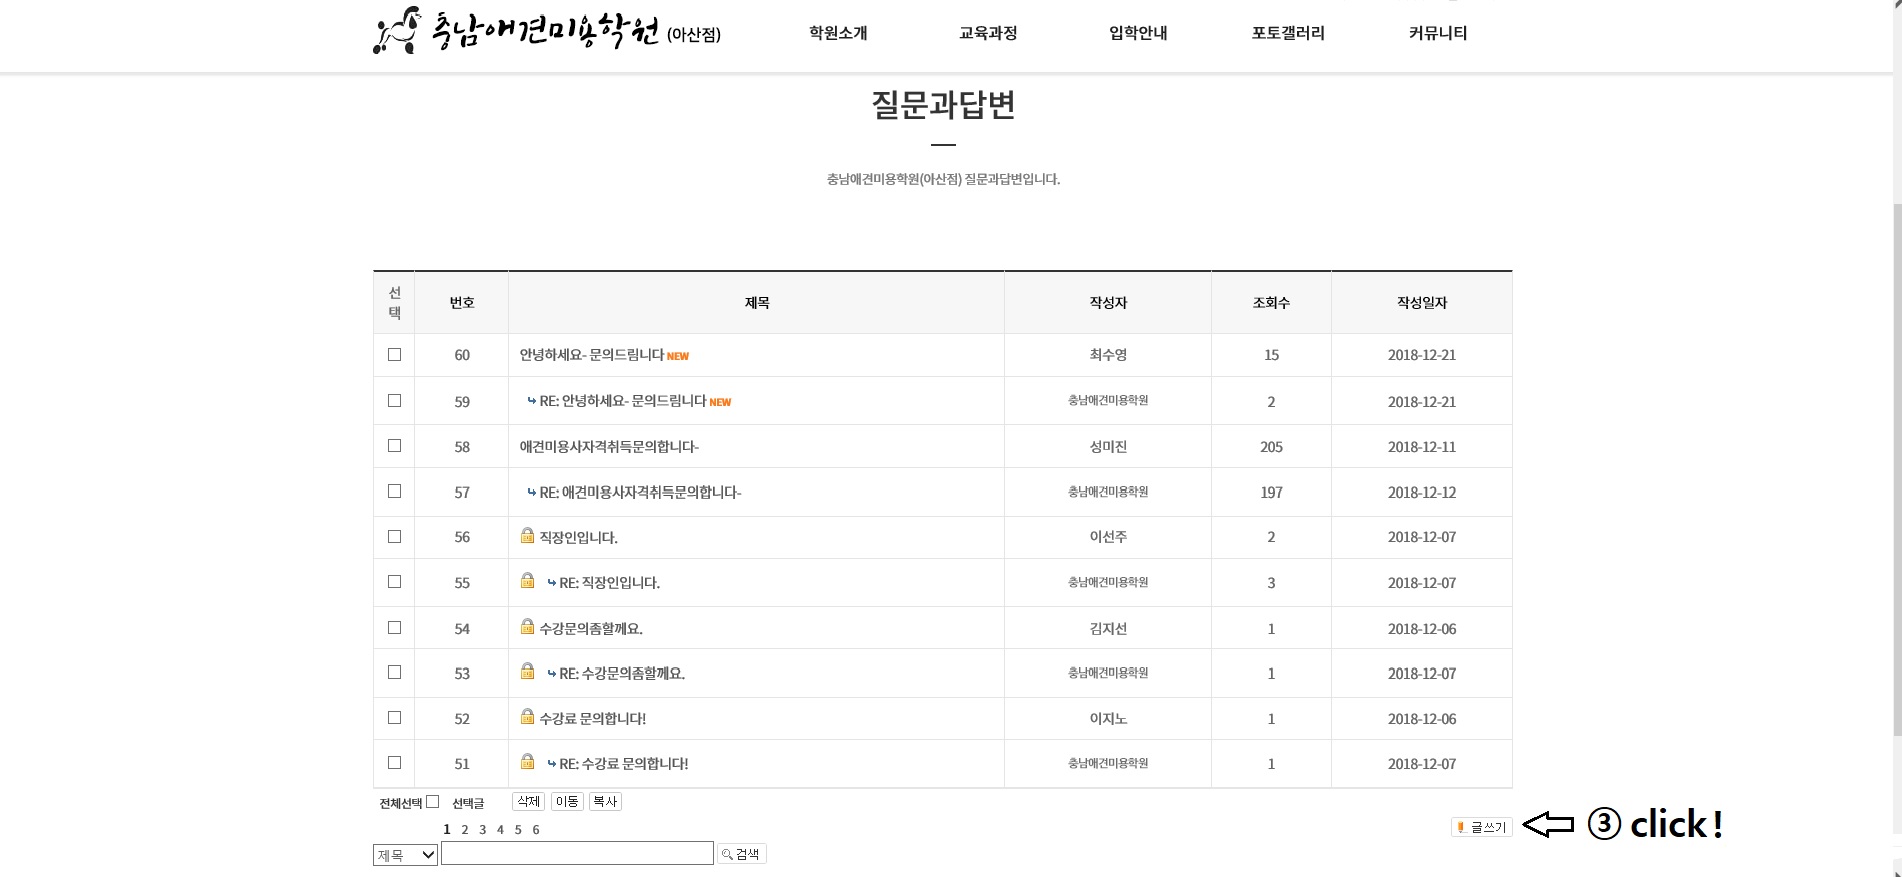Viewport: 1902px width, 877px height.
Task: Open the 교육과정 navigation menu
Action: tap(987, 33)
